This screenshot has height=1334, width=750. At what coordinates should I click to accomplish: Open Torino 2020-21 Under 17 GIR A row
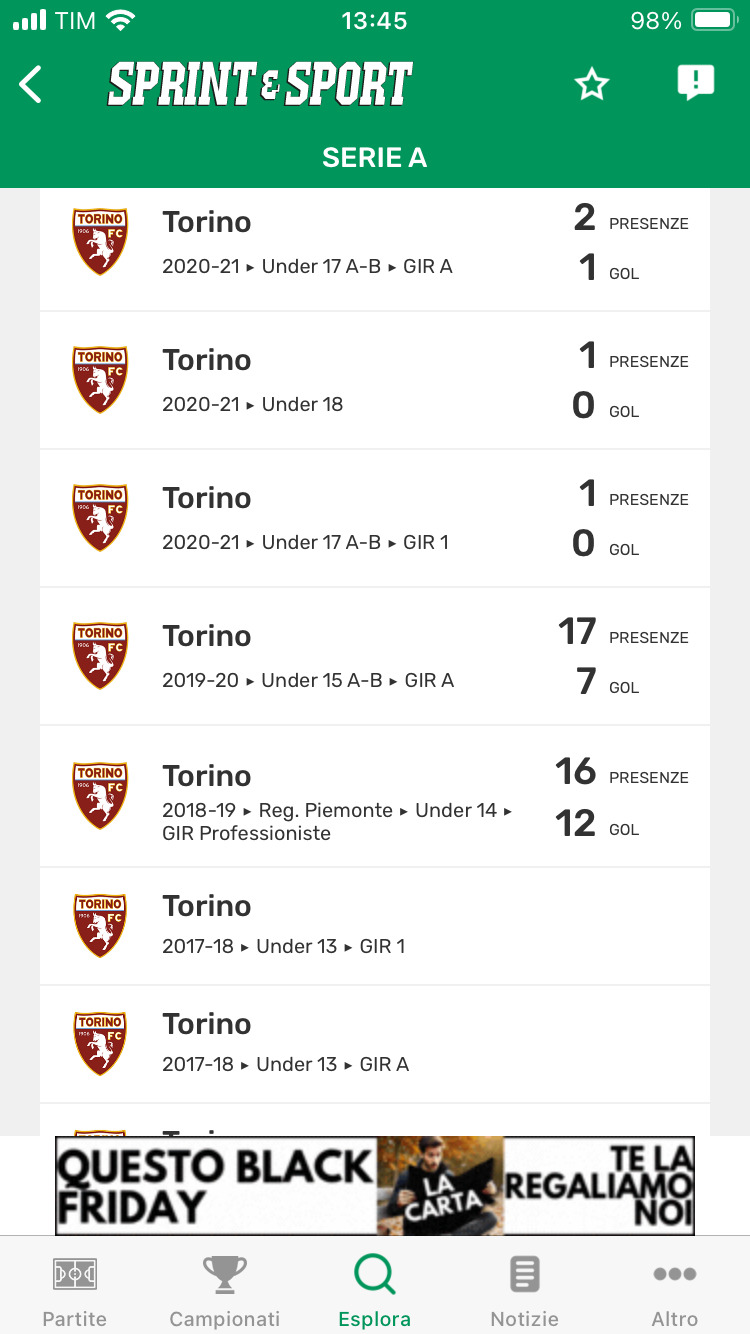[x=375, y=243]
